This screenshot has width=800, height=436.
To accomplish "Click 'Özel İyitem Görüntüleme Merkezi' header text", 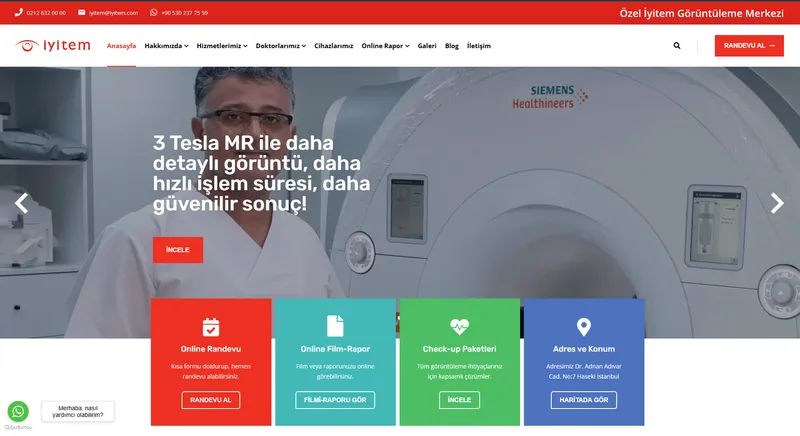I will 702,13.
